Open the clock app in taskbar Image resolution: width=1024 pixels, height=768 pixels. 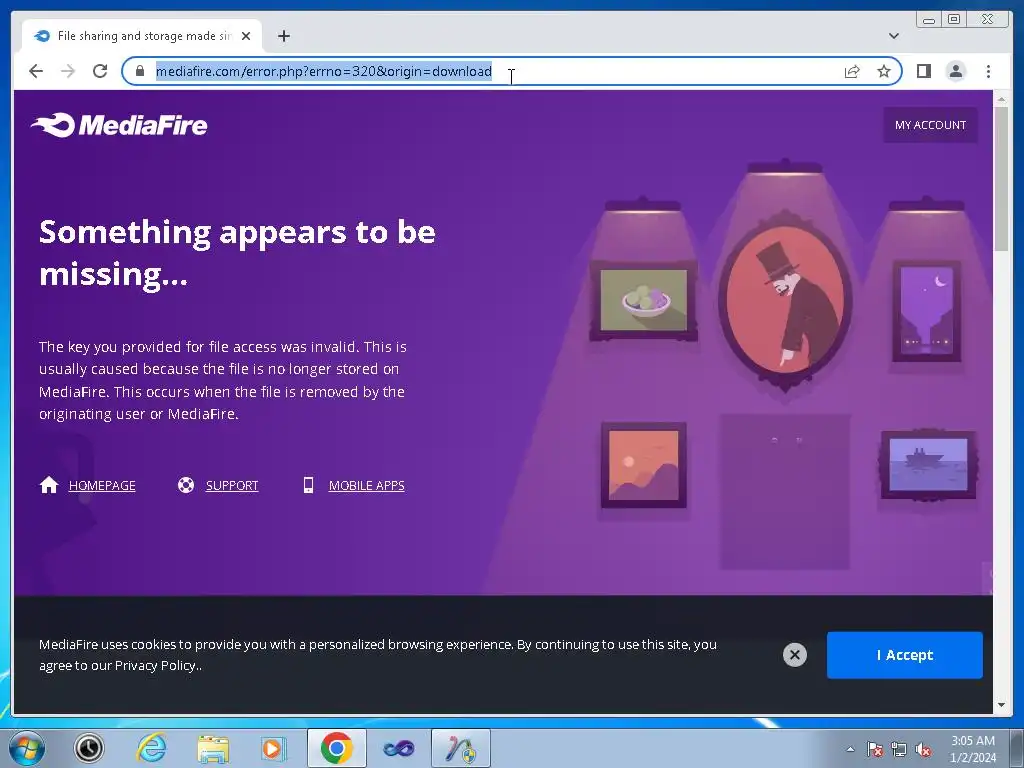[x=89, y=748]
